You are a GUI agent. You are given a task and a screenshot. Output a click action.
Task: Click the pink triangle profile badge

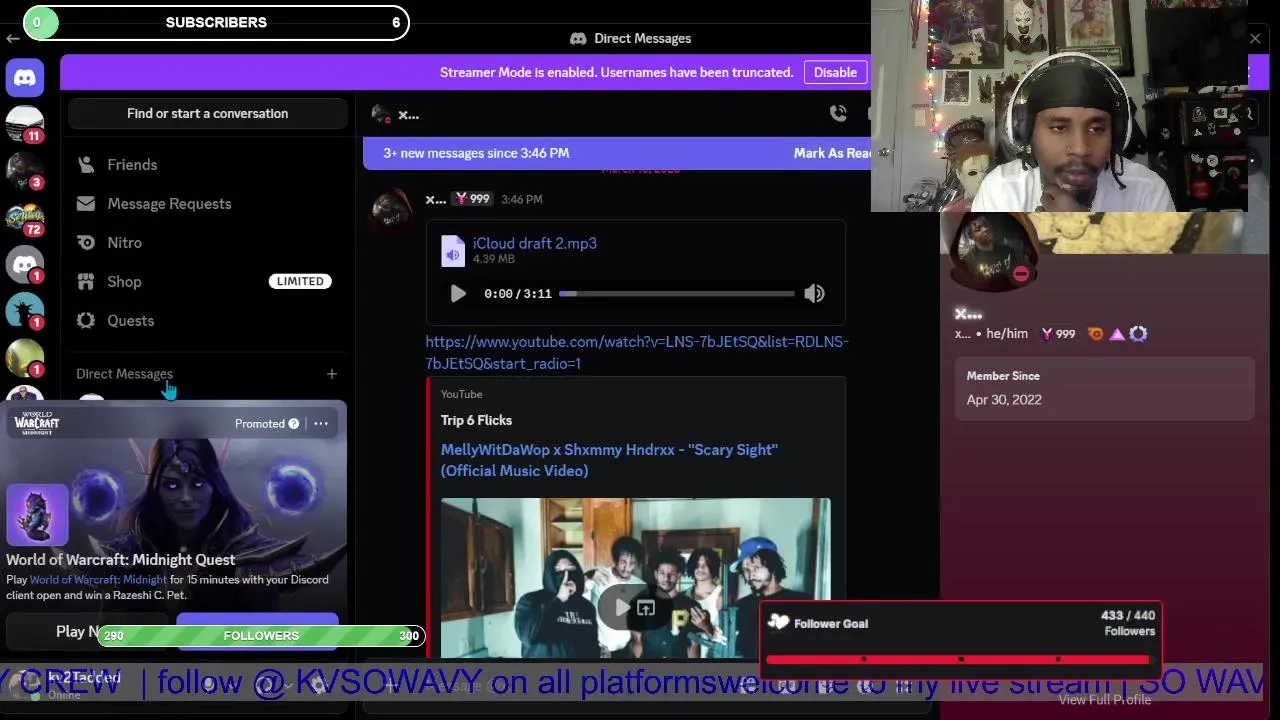pyautogui.click(x=1117, y=334)
